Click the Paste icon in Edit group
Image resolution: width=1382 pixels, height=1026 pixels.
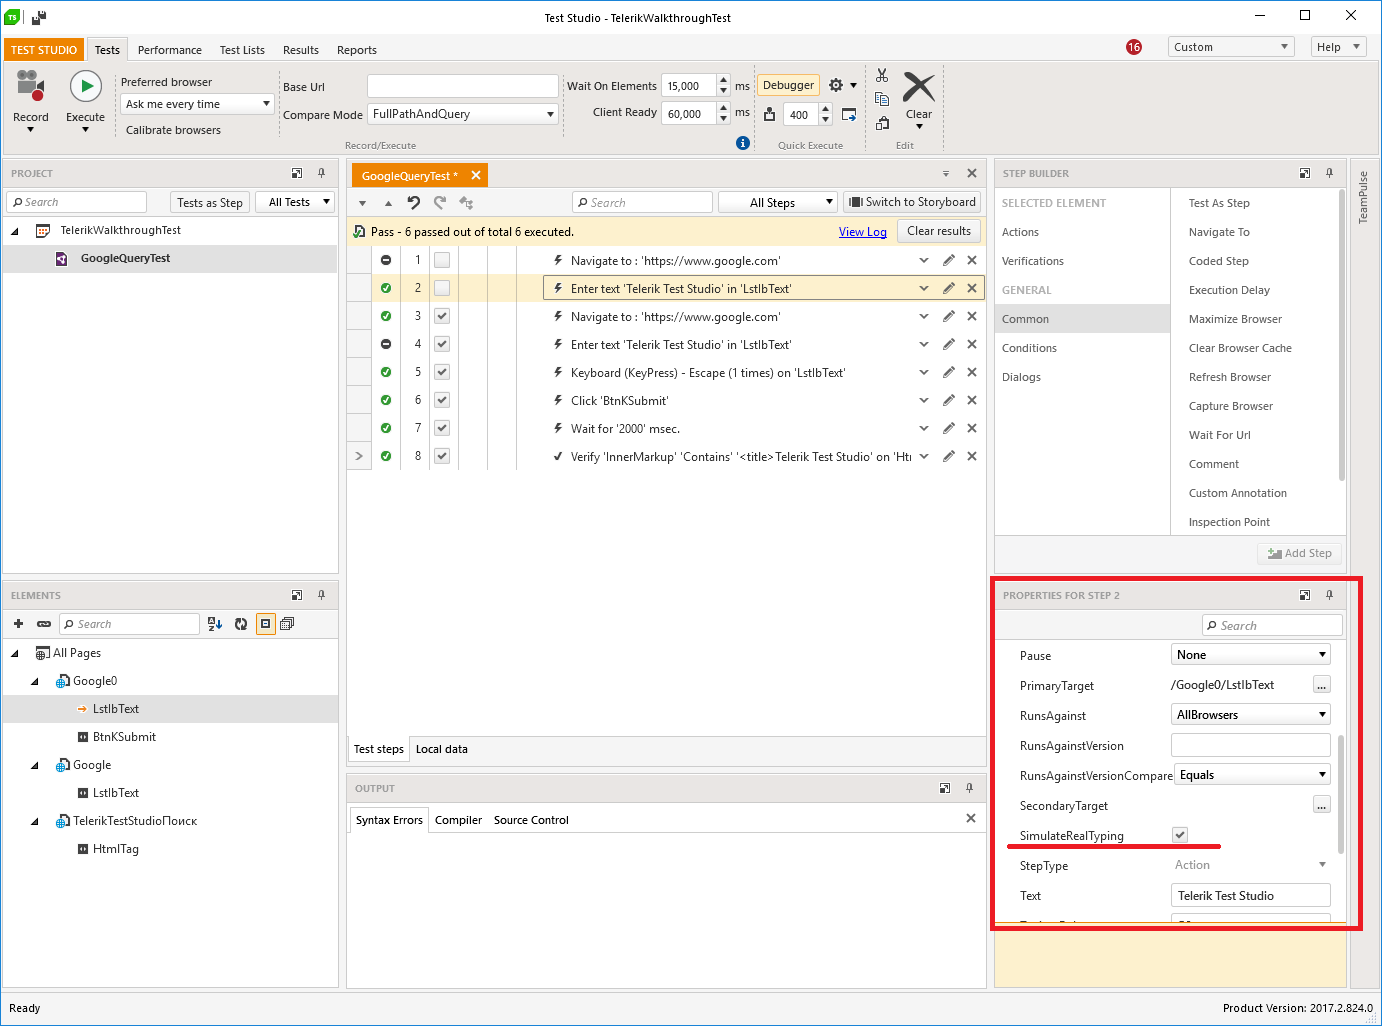click(882, 123)
